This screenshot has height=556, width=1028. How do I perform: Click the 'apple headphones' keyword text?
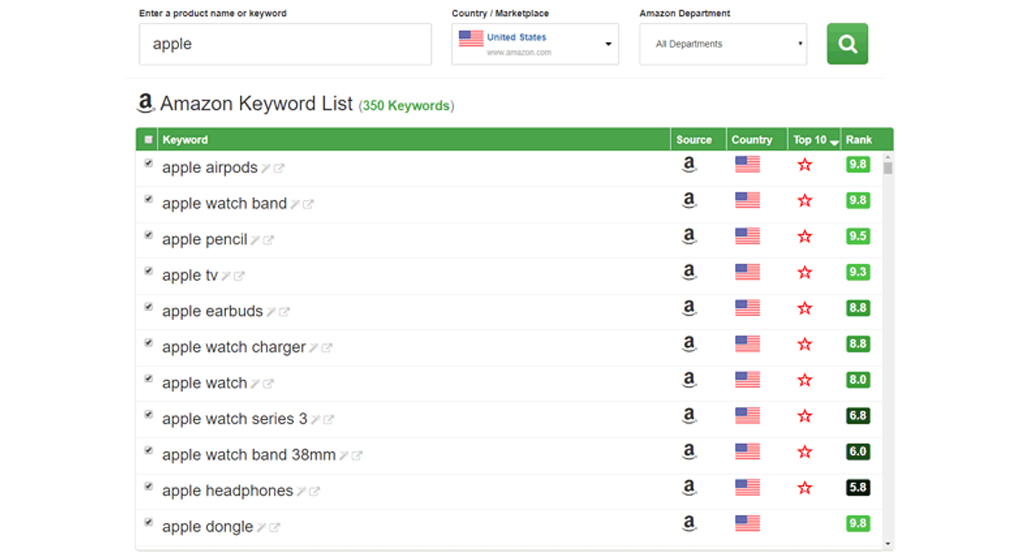pyautogui.click(x=227, y=491)
